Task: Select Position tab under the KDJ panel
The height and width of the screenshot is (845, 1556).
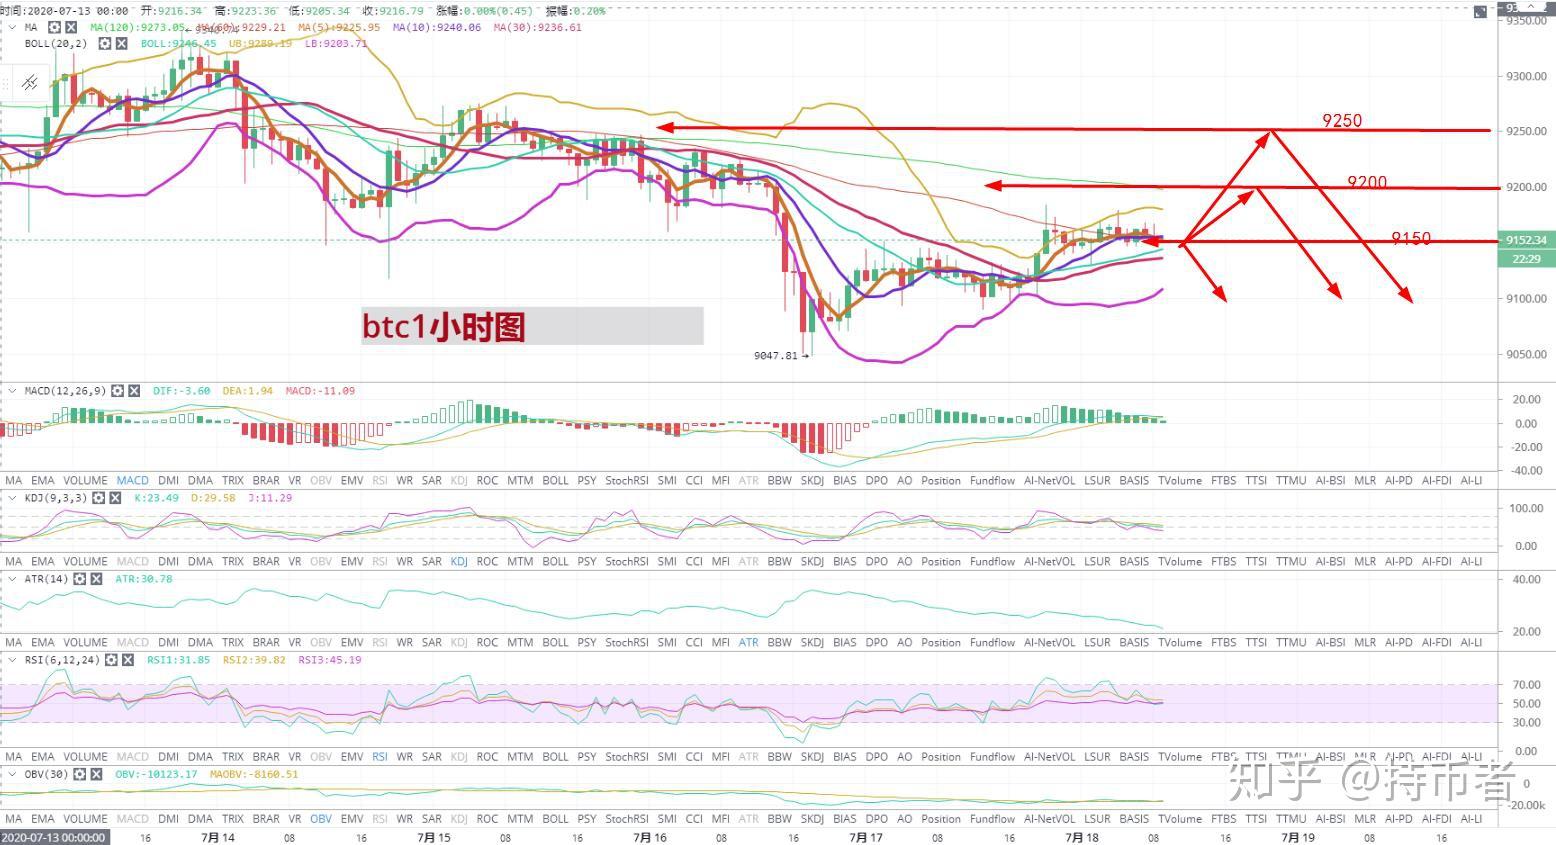Action: (941, 562)
